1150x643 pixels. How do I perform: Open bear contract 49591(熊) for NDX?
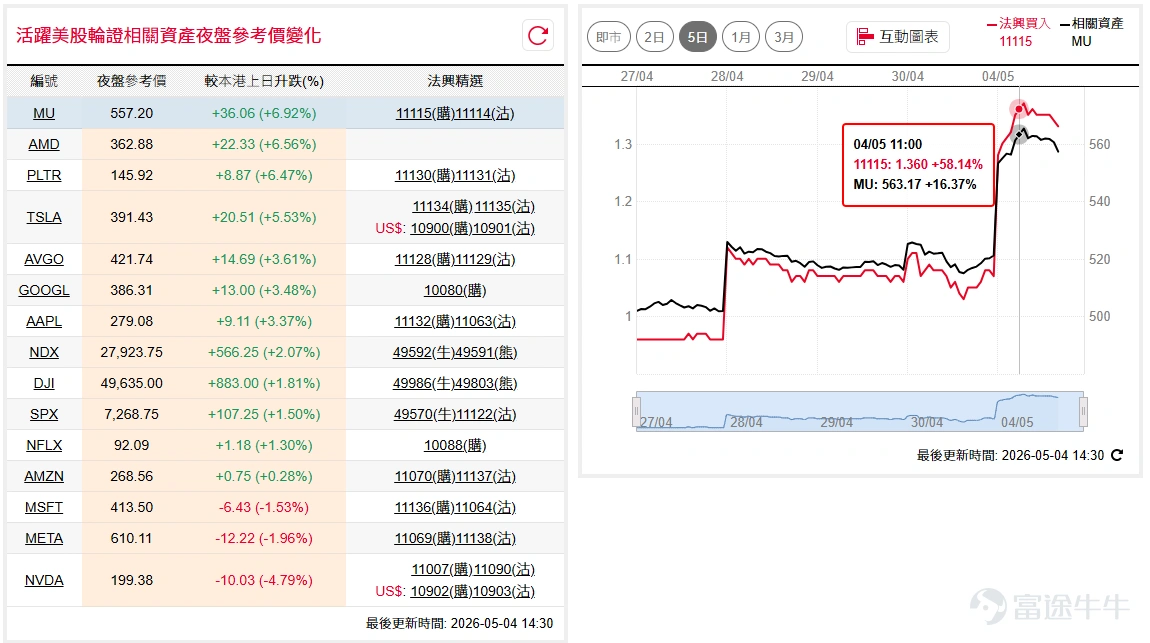486,352
